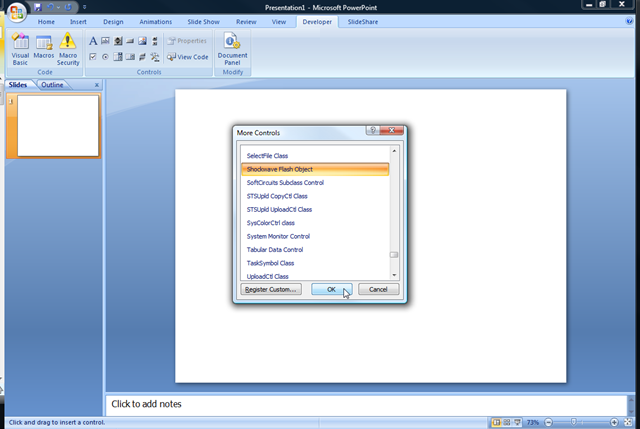Select UploadCtl Class entry
640x429 pixels.
pos(315,276)
